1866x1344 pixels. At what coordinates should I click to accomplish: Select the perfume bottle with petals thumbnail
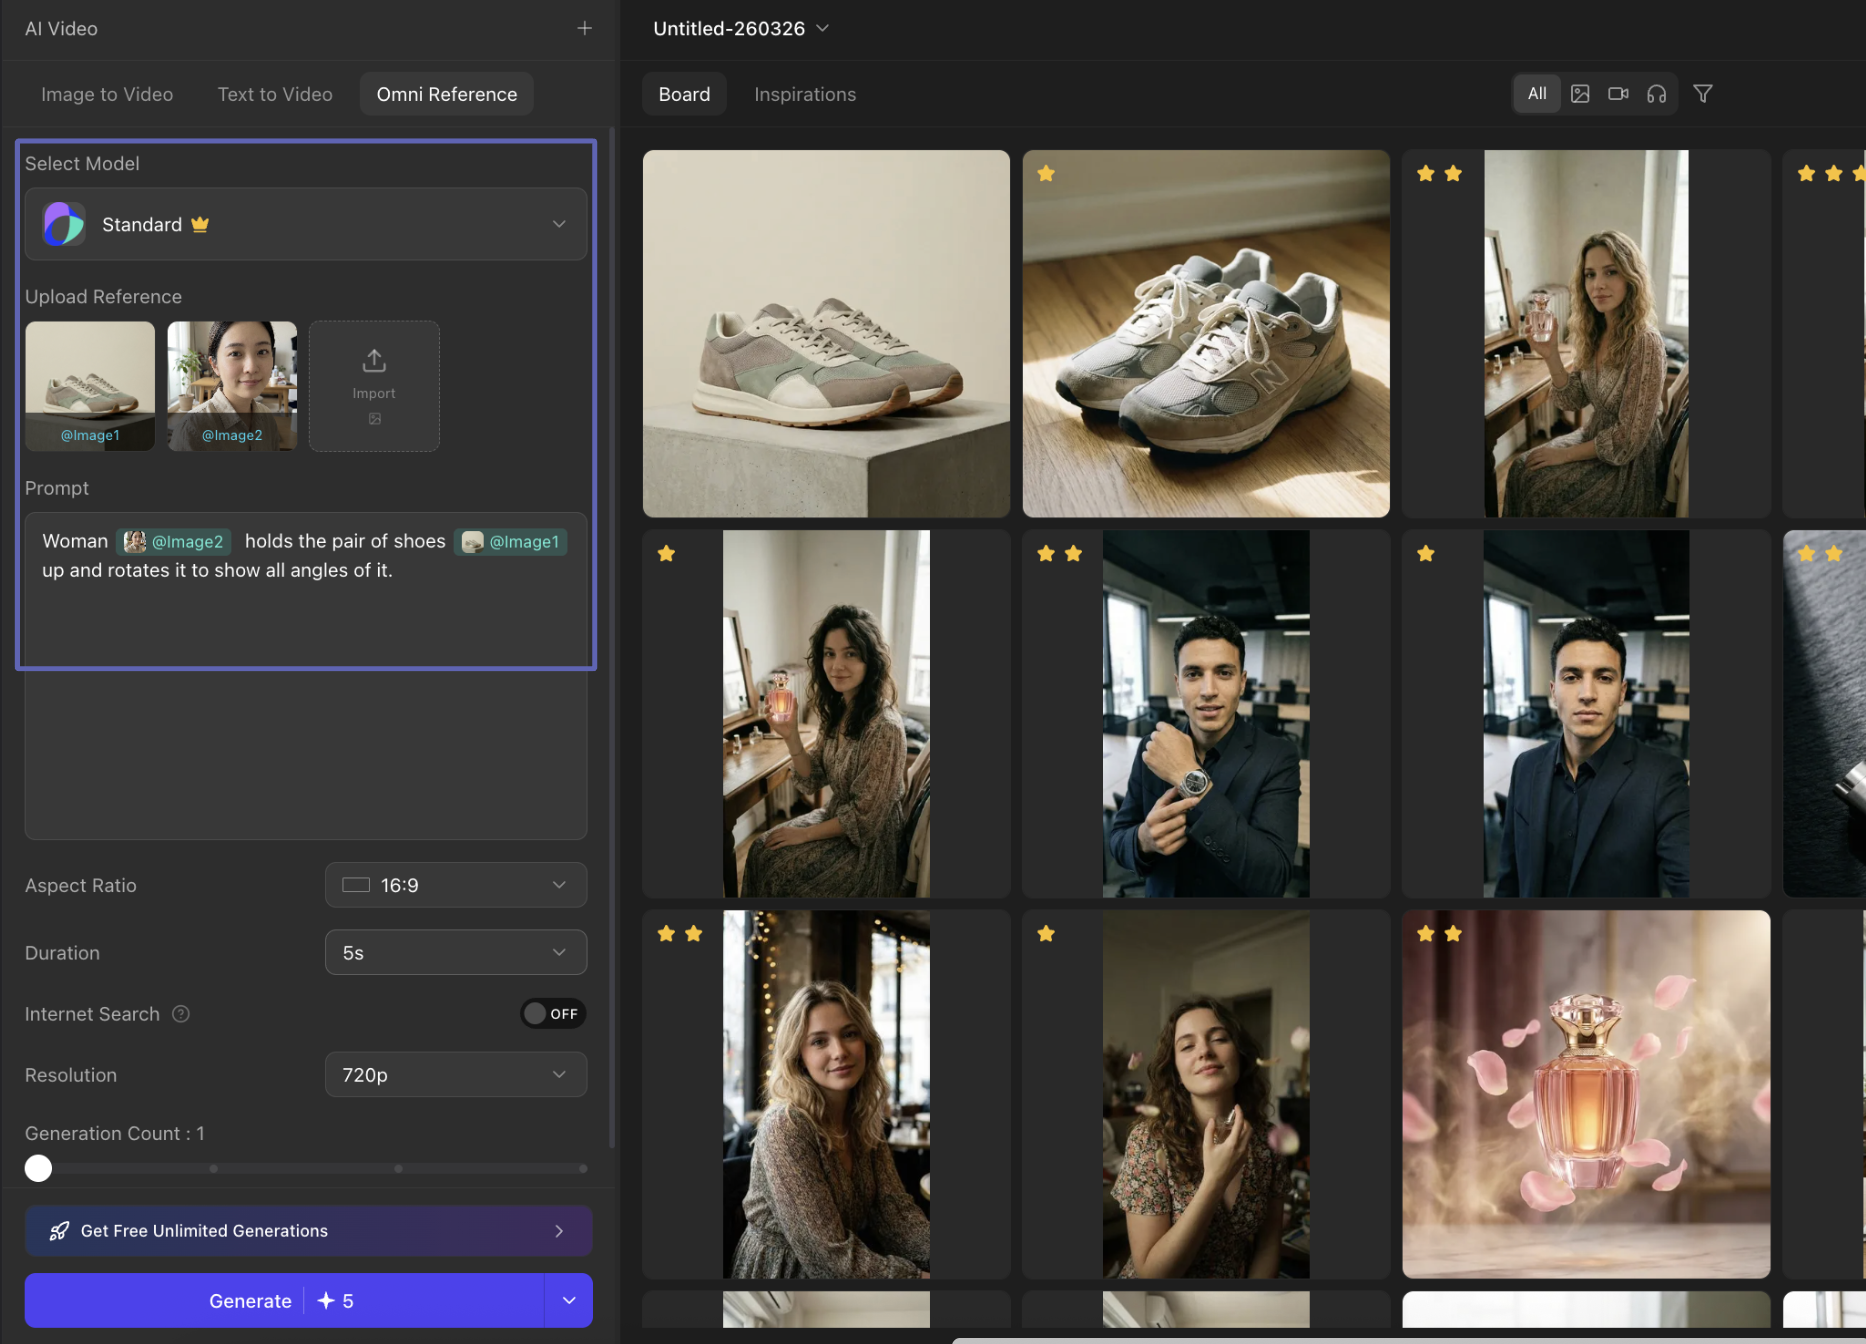(1585, 1094)
